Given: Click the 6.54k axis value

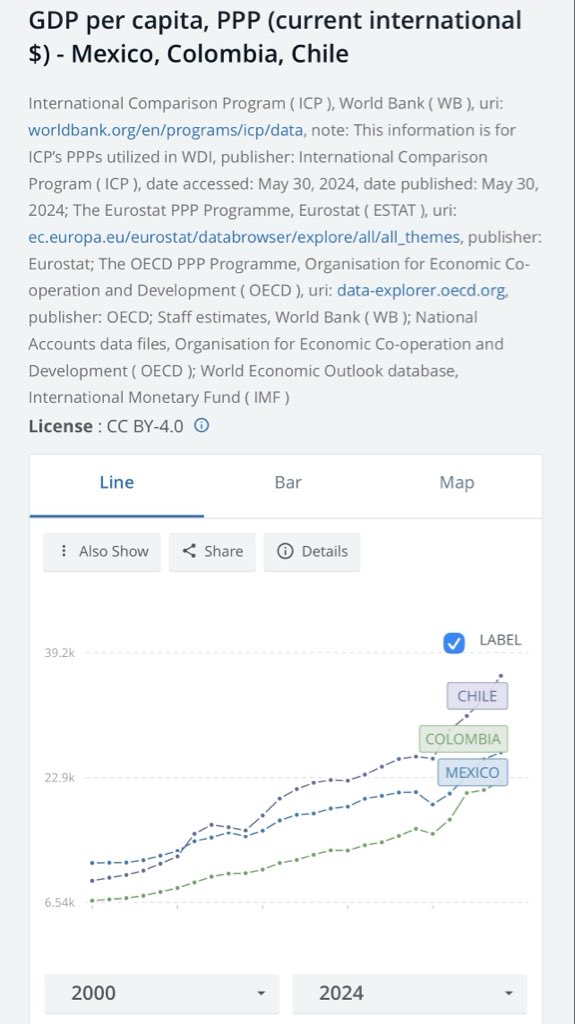Looking at the screenshot, I should click(59, 903).
